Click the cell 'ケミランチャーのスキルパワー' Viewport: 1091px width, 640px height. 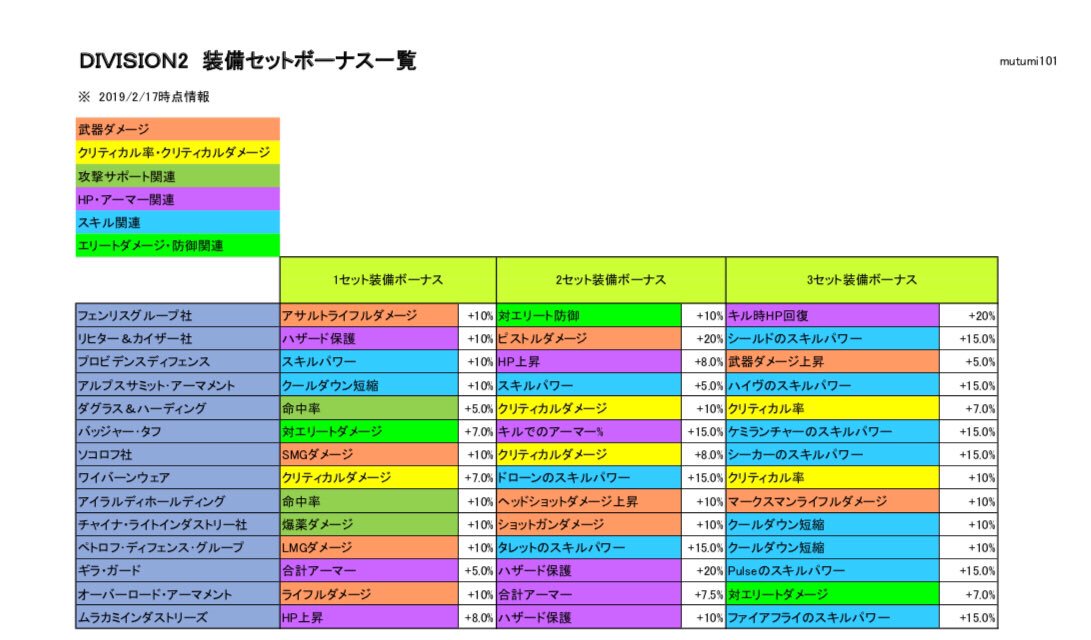tap(833, 431)
